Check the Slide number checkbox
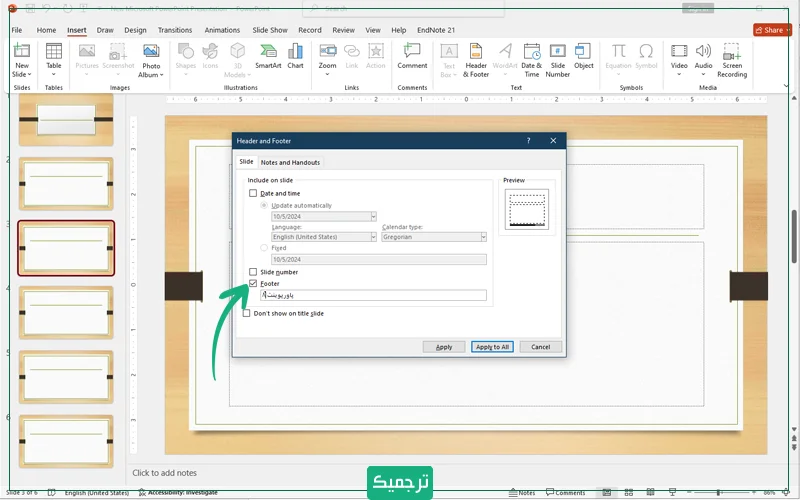The image size is (800, 500). [x=253, y=272]
